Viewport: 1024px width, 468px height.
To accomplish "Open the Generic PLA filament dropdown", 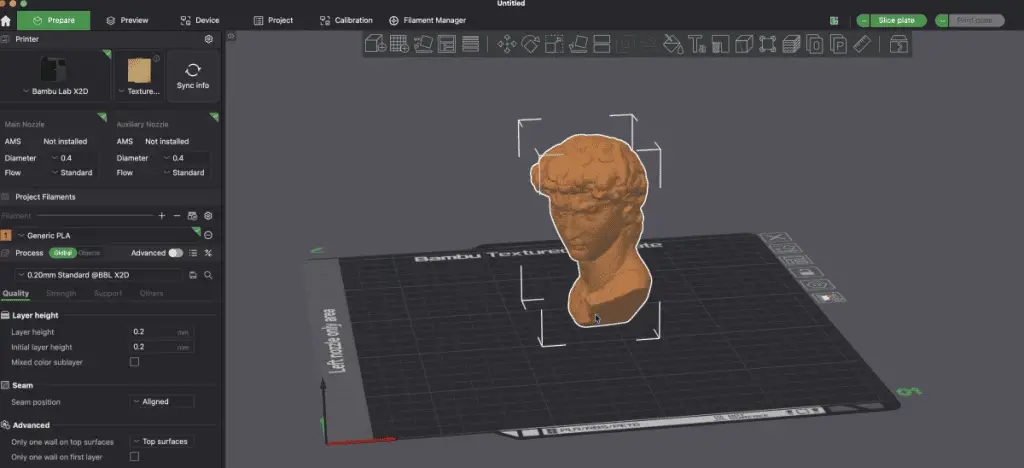I will pyautogui.click(x=107, y=235).
